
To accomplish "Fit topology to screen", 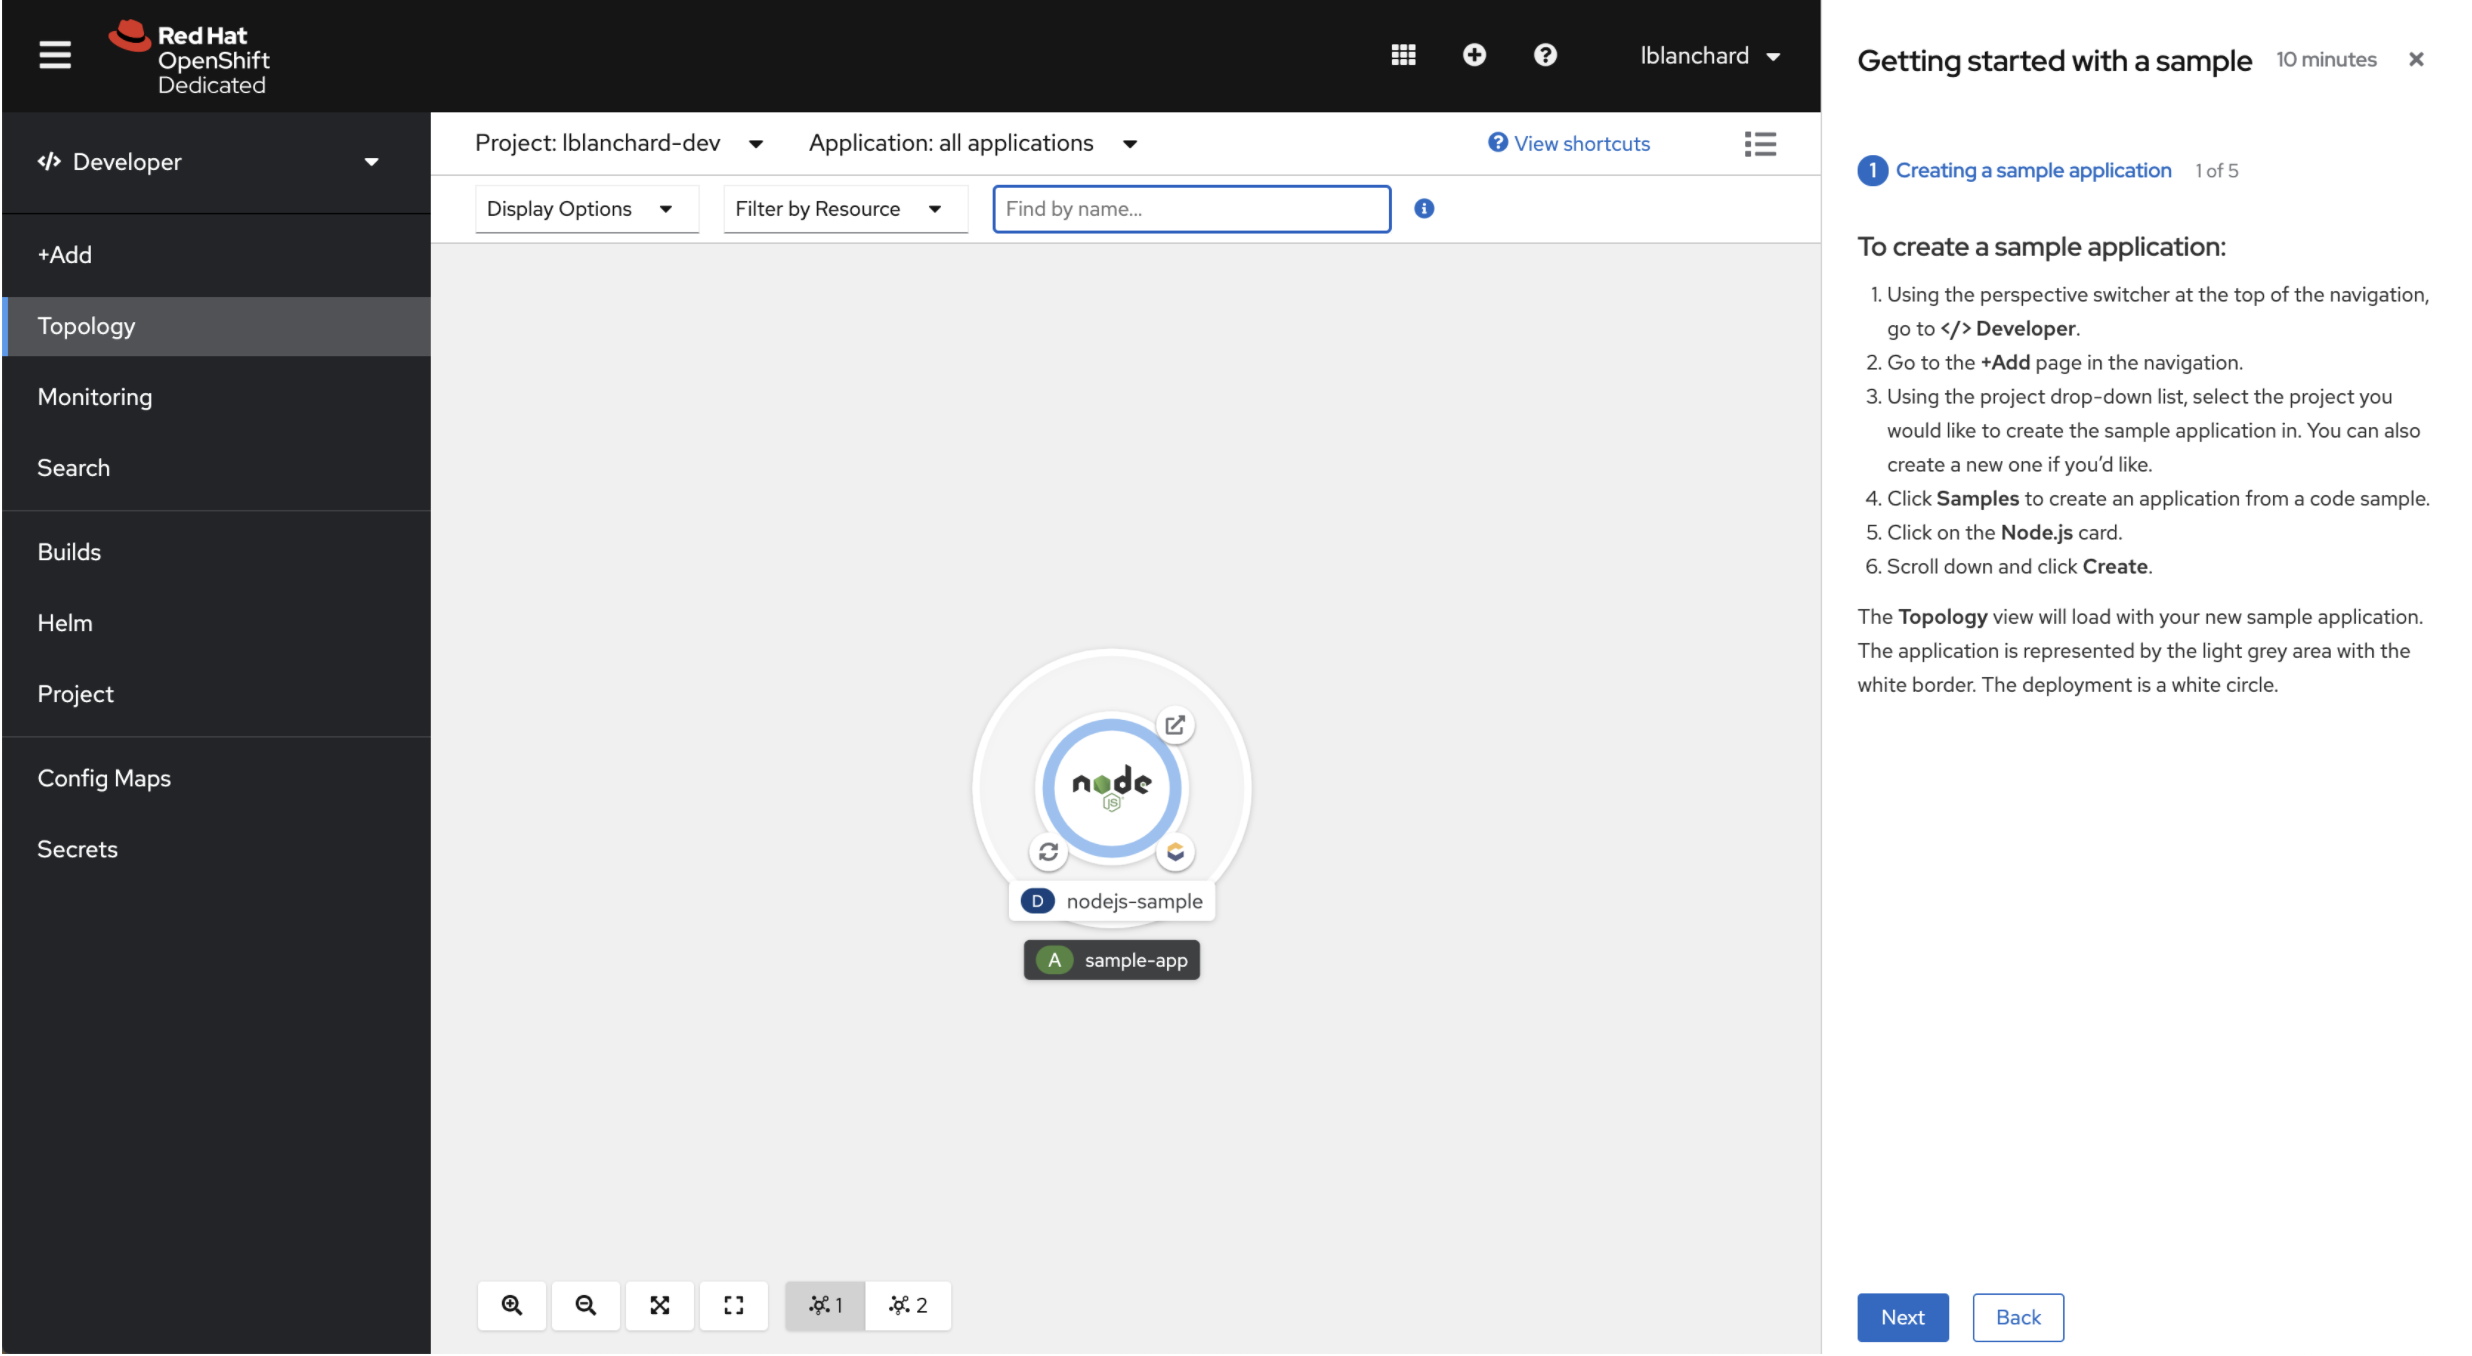I will (660, 1305).
